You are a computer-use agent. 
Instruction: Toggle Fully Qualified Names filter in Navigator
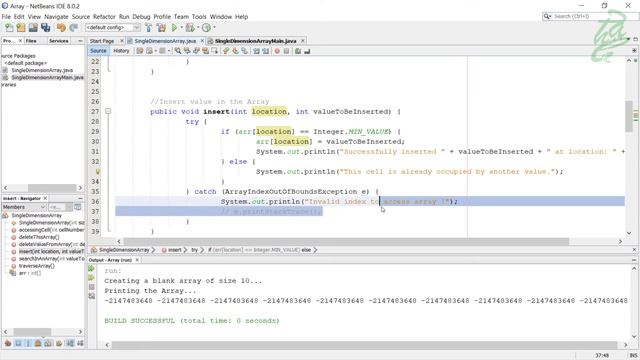tap(59, 343)
